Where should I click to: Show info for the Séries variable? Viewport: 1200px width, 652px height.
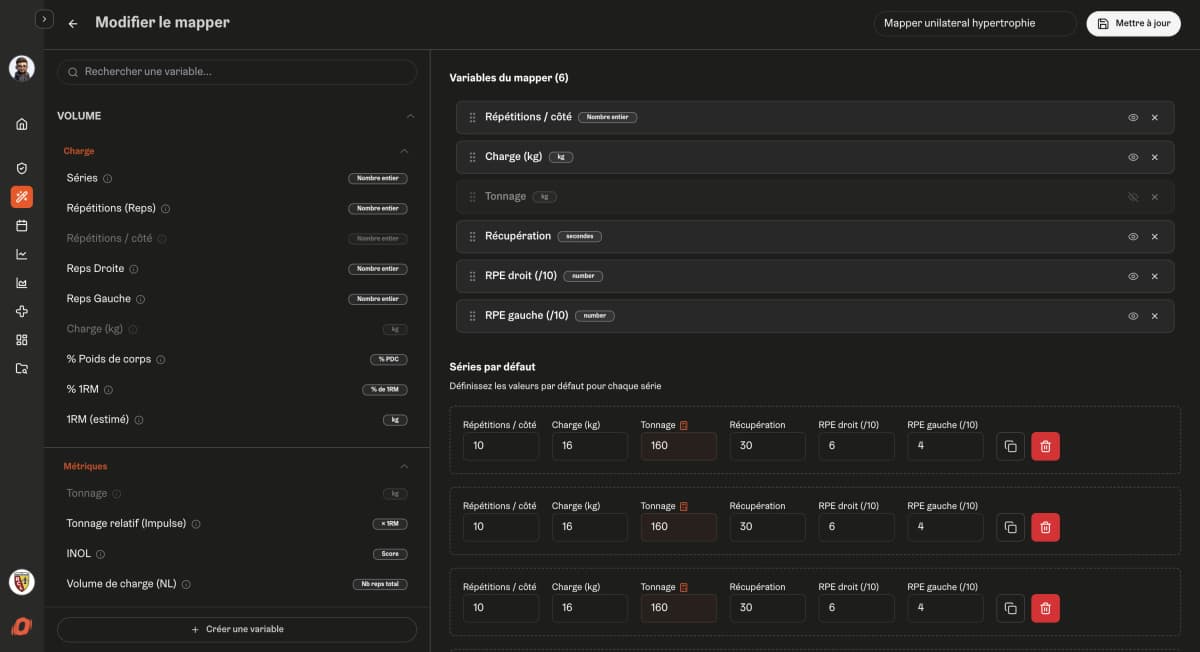pyautogui.click(x=108, y=179)
